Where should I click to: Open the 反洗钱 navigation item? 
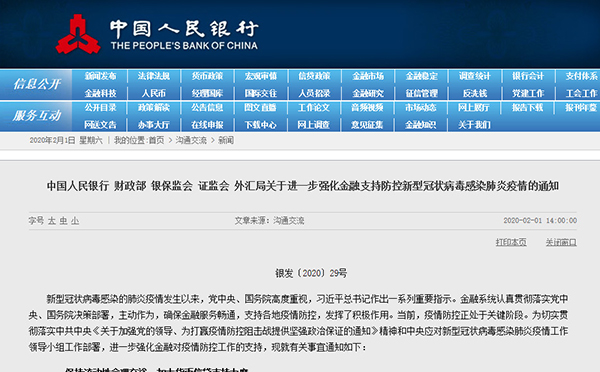tap(475, 93)
